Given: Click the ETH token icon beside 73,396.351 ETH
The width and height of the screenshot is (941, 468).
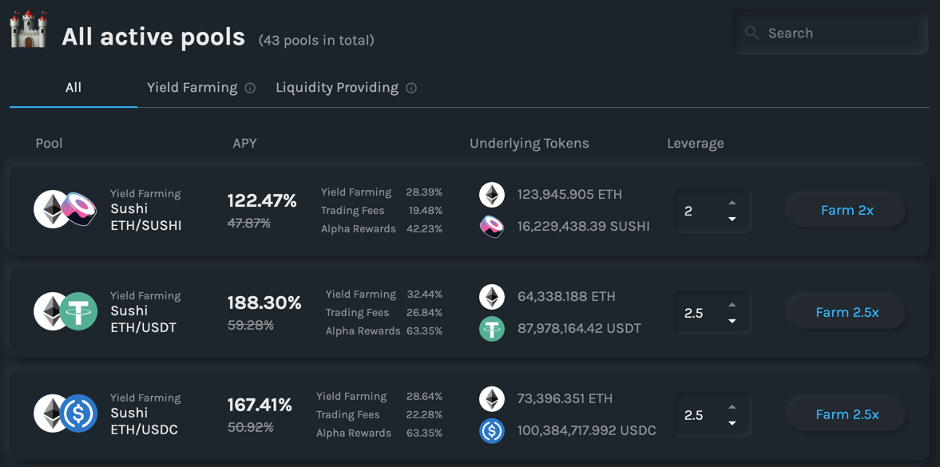Looking at the screenshot, I should pyautogui.click(x=492, y=399).
